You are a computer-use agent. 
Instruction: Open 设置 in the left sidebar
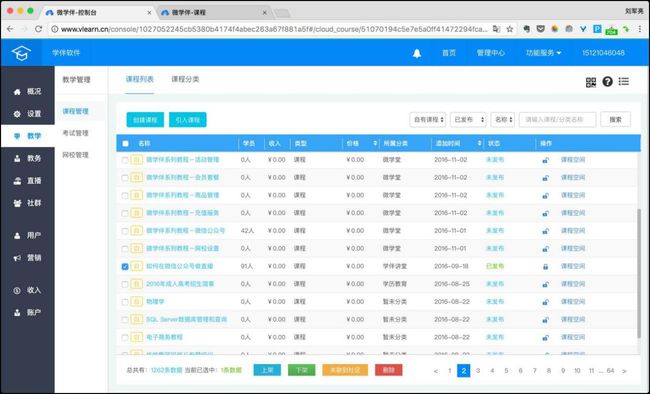(28, 114)
